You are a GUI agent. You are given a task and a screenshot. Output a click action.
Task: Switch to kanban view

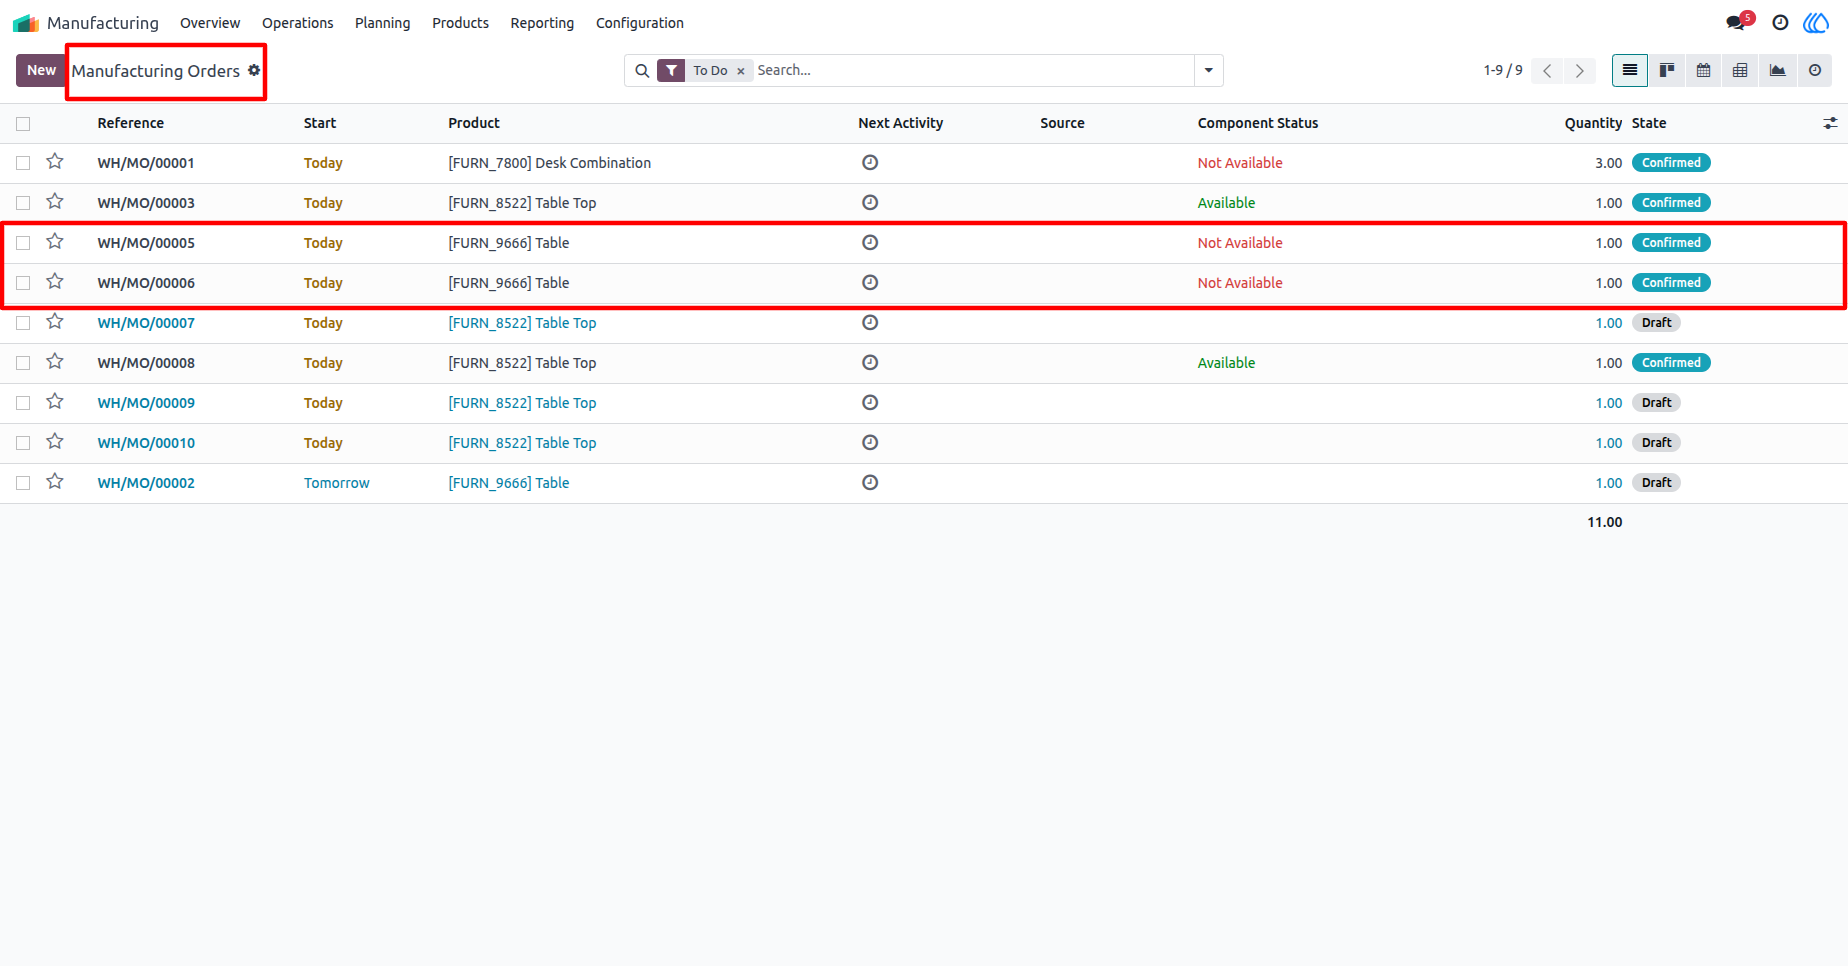(1667, 70)
